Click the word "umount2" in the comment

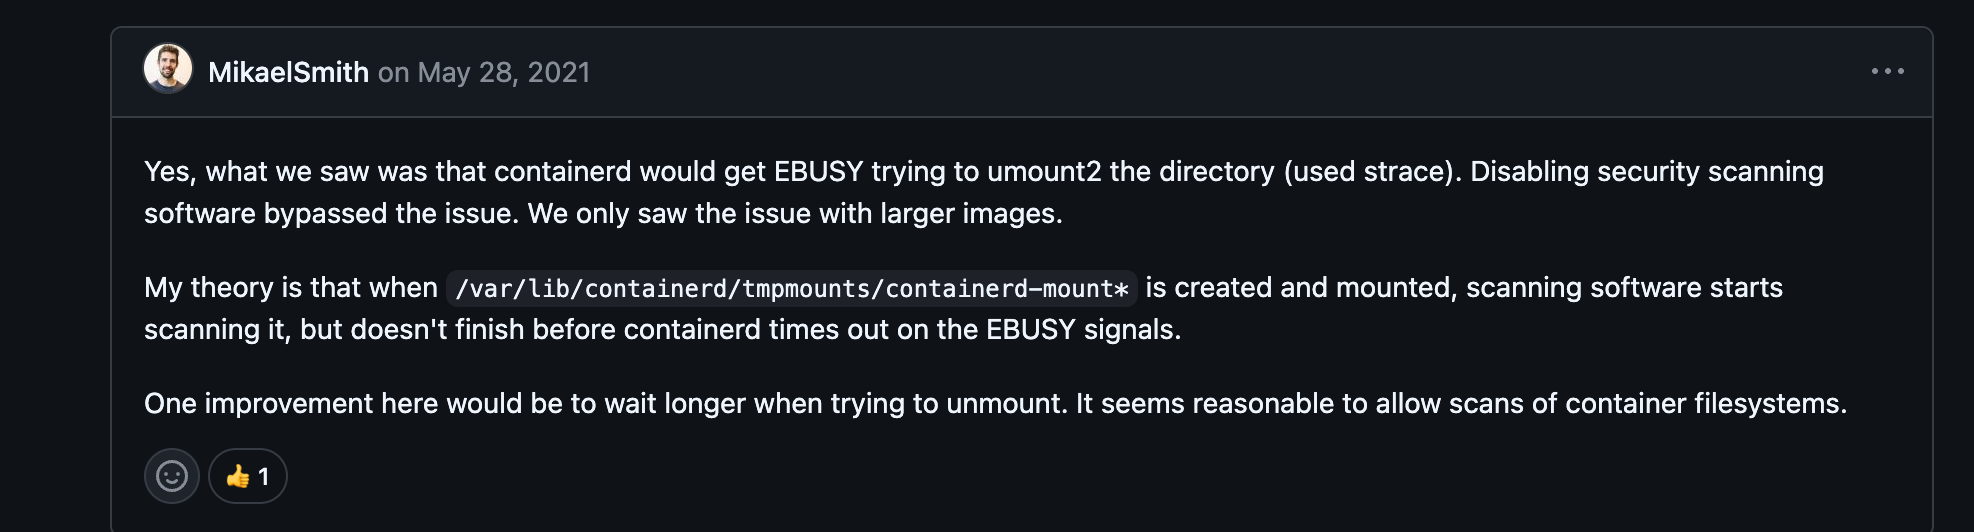(x=1043, y=172)
